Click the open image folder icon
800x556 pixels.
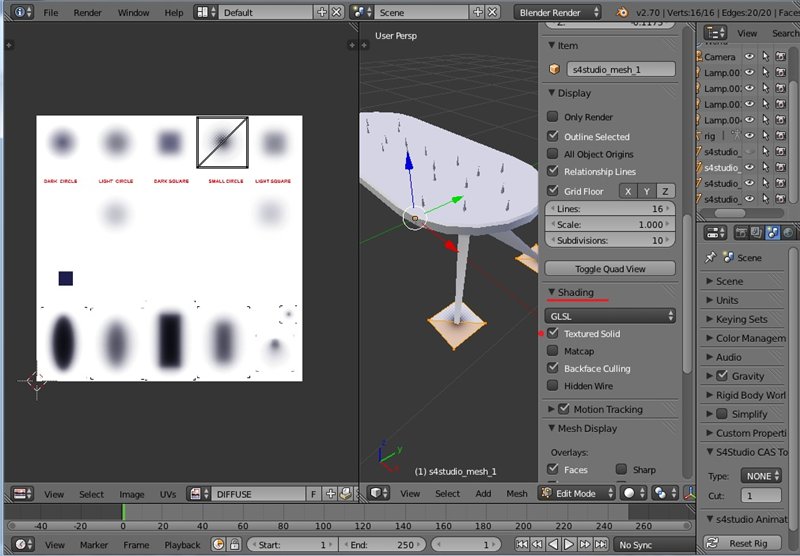click(346, 494)
